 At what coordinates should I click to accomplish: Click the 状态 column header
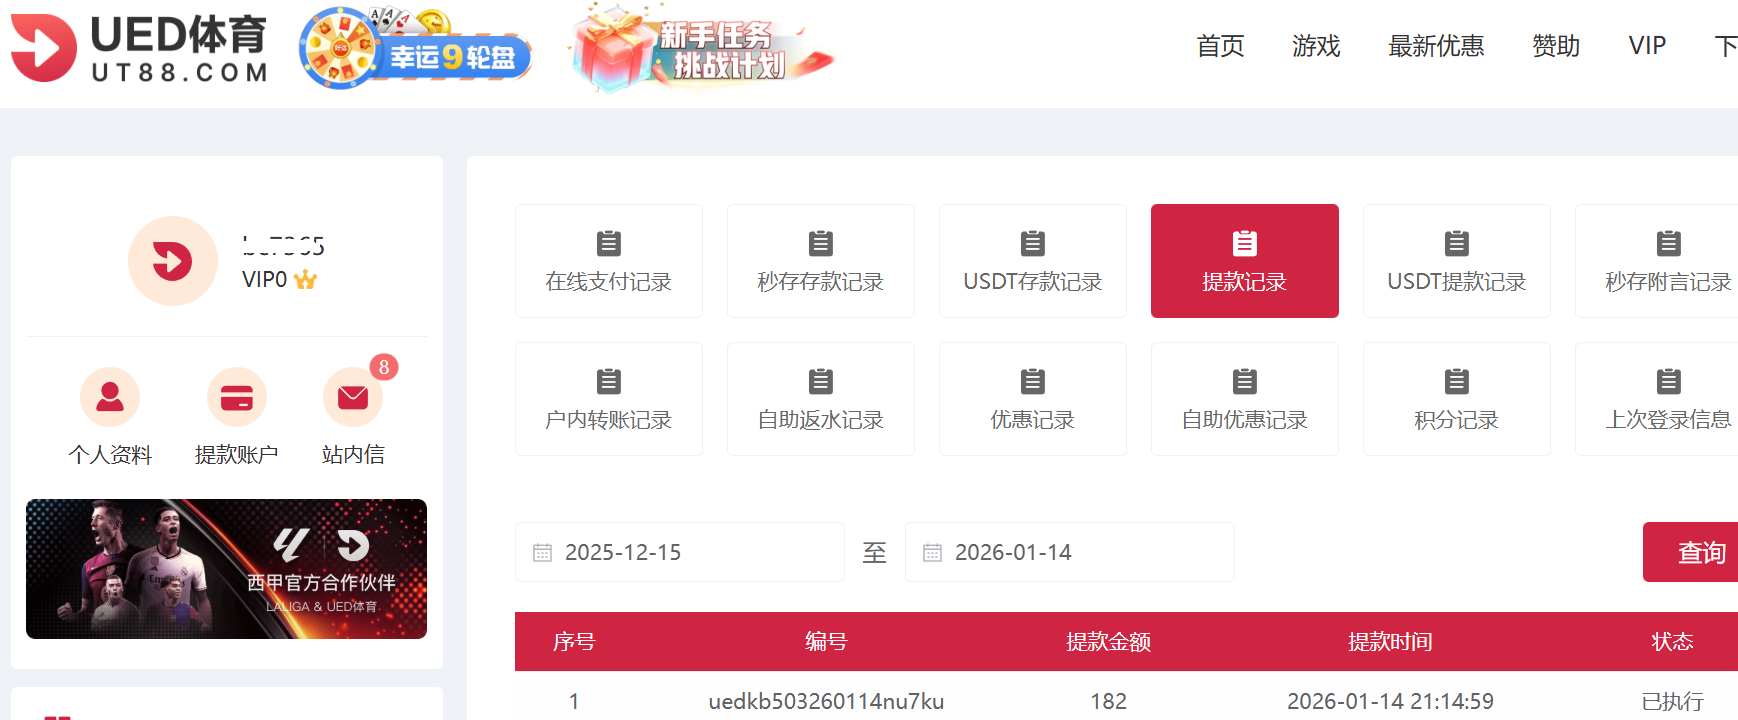(x=1672, y=642)
